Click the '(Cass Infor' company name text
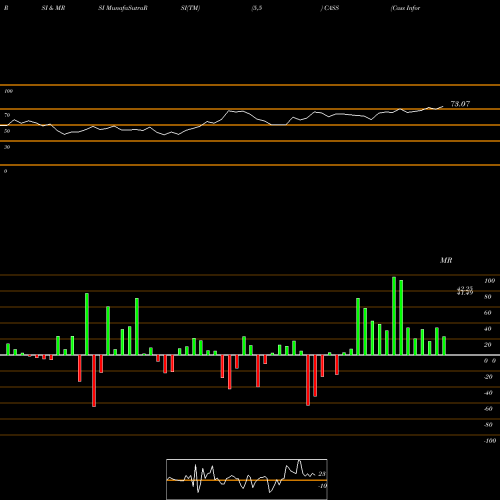This screenshot has width=500, height=500. (x=405, y=8)
